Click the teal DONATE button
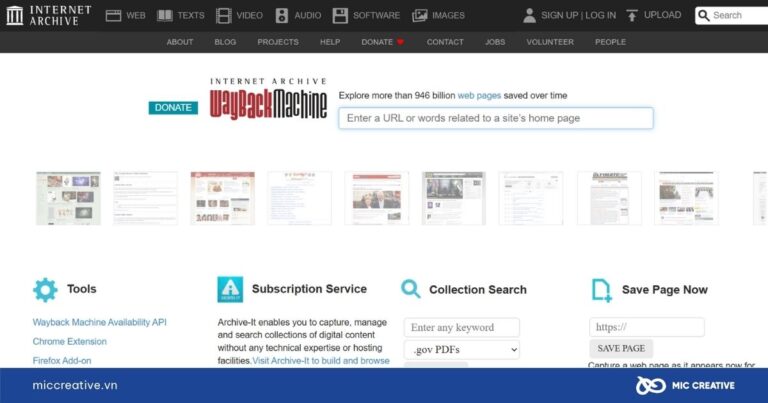 click(173, 108)
